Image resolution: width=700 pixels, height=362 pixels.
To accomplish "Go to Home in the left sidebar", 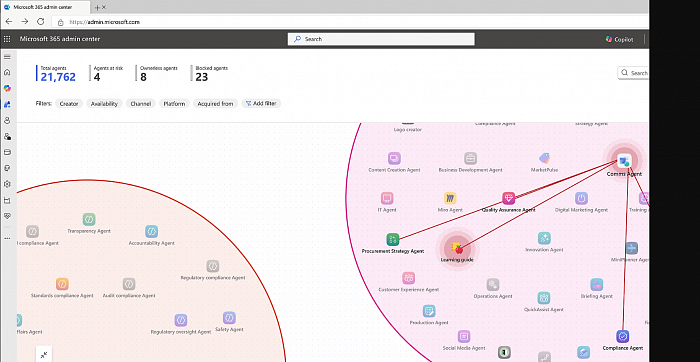I will 7,72.
